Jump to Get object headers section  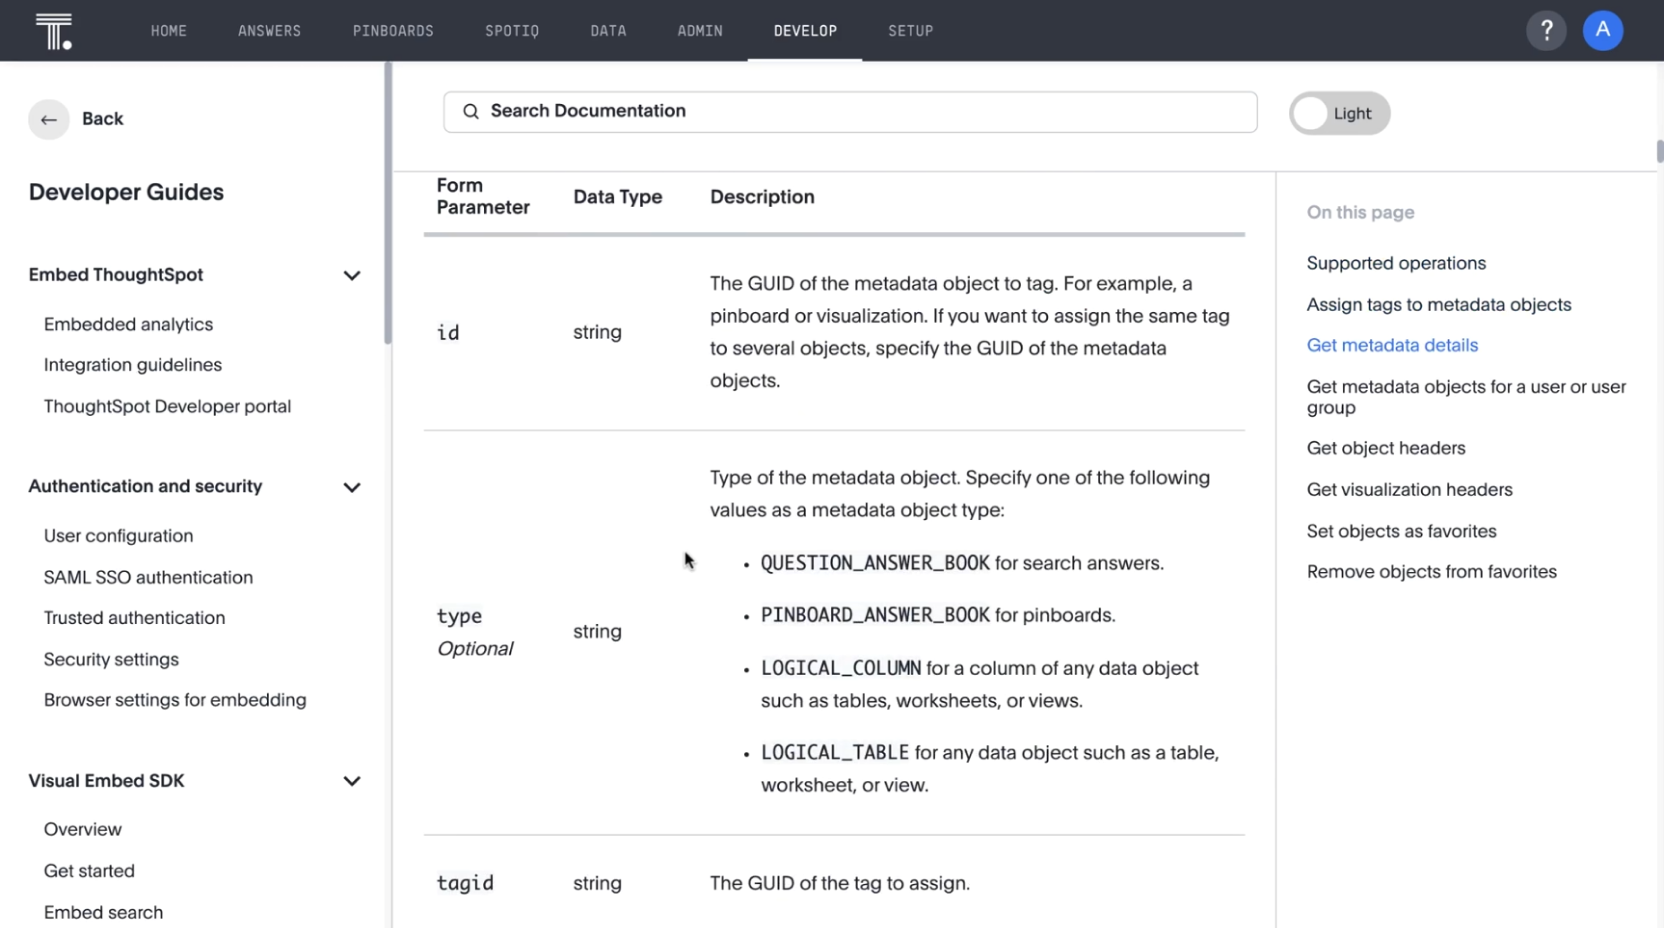point(1386,449)
